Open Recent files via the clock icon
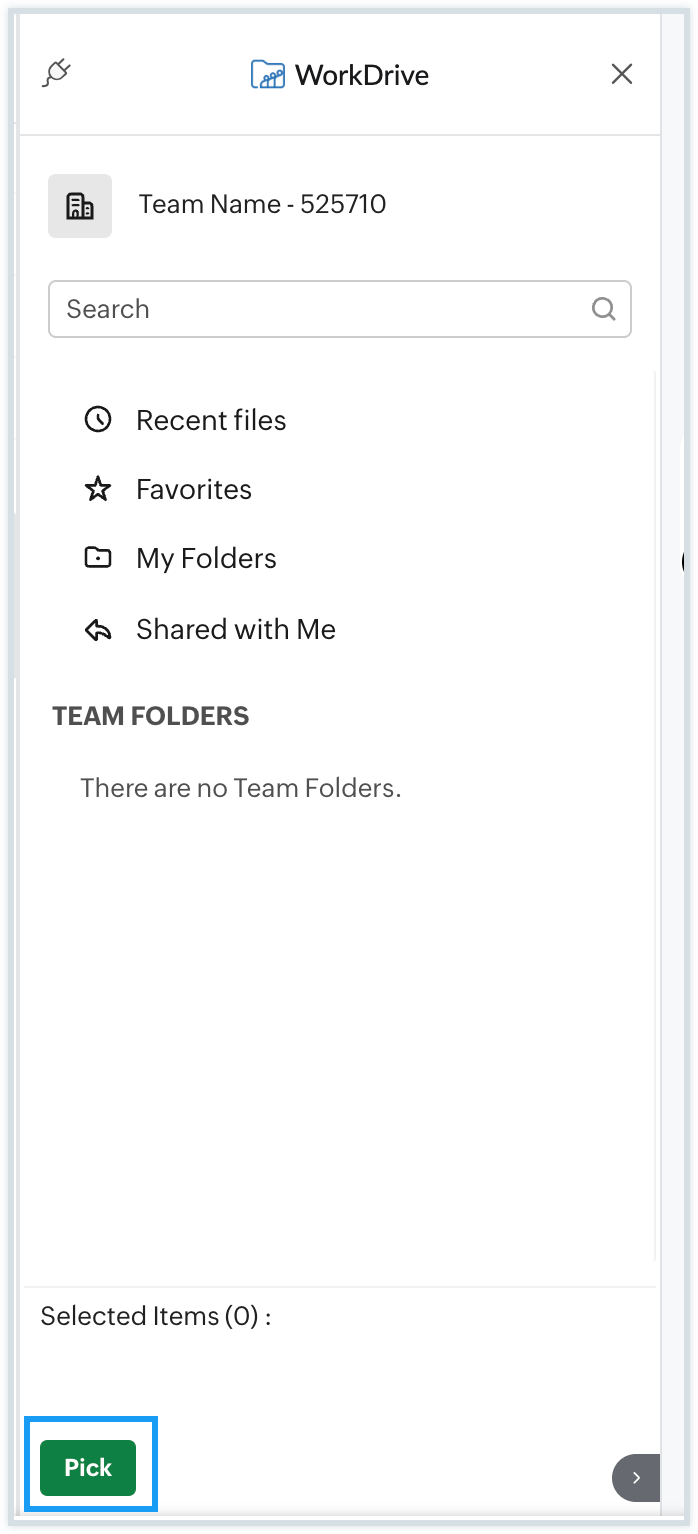The image size is (698, 1534). click(x=98, y=420)
